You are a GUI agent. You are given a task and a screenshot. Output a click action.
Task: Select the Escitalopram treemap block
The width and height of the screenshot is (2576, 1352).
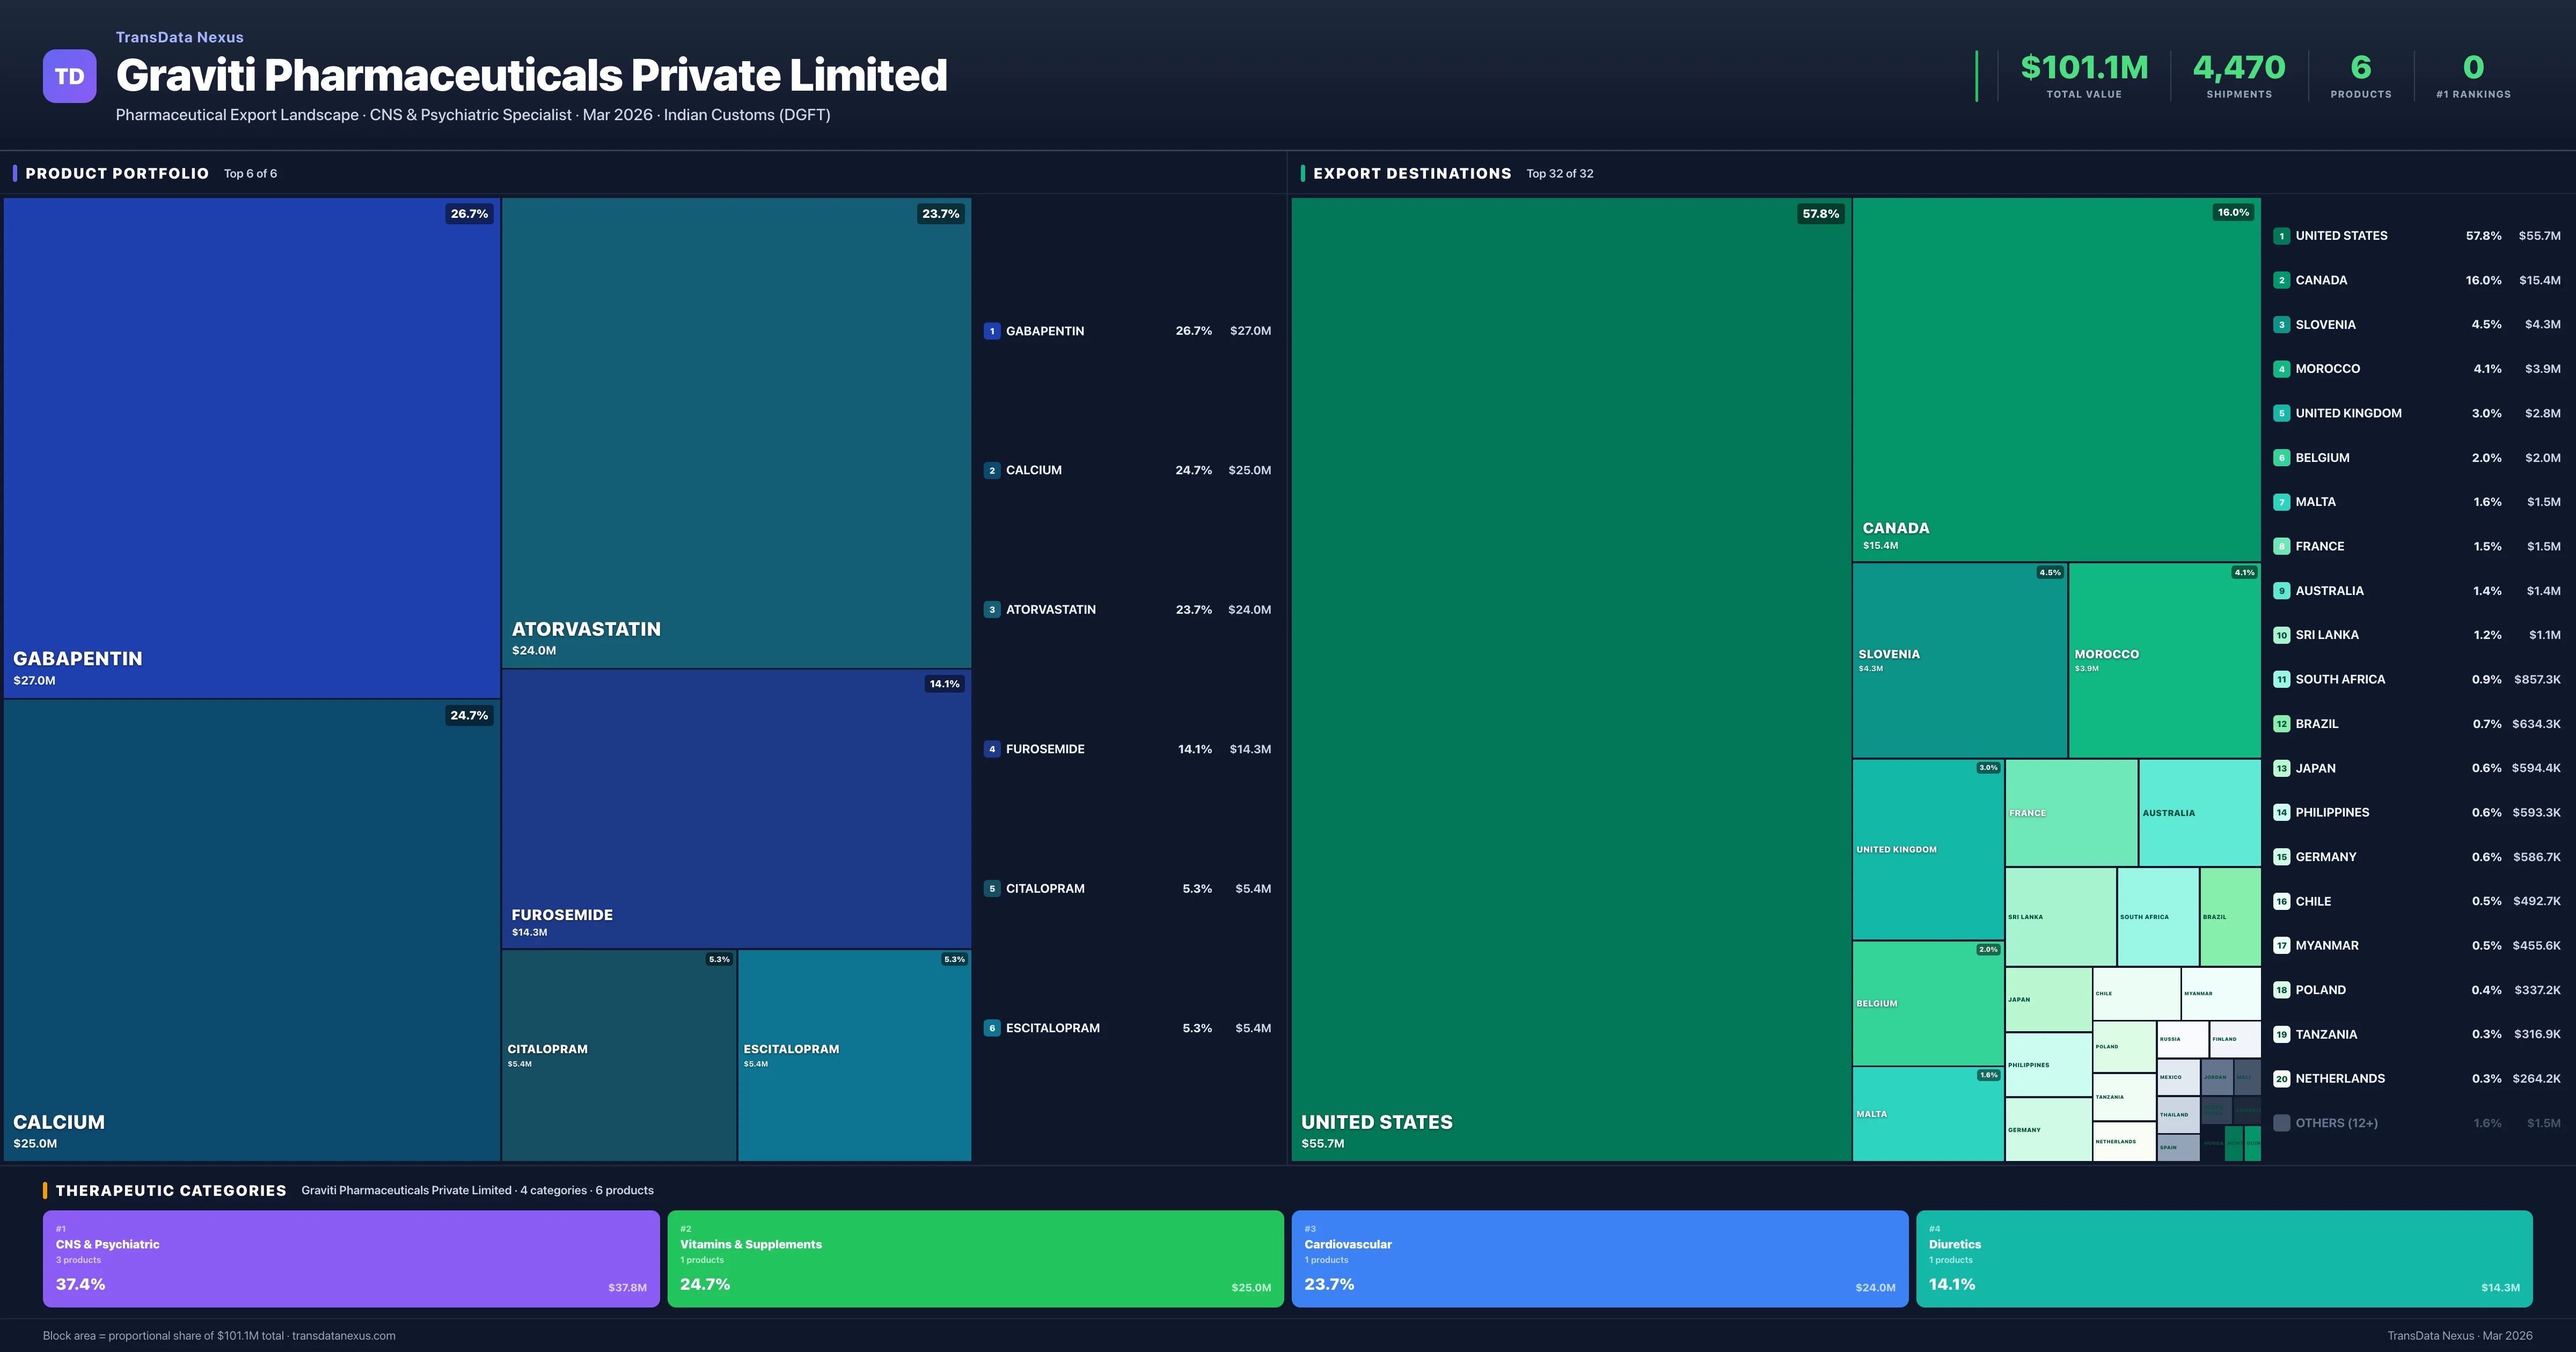pyautogui.click(x=854, y=1055)
